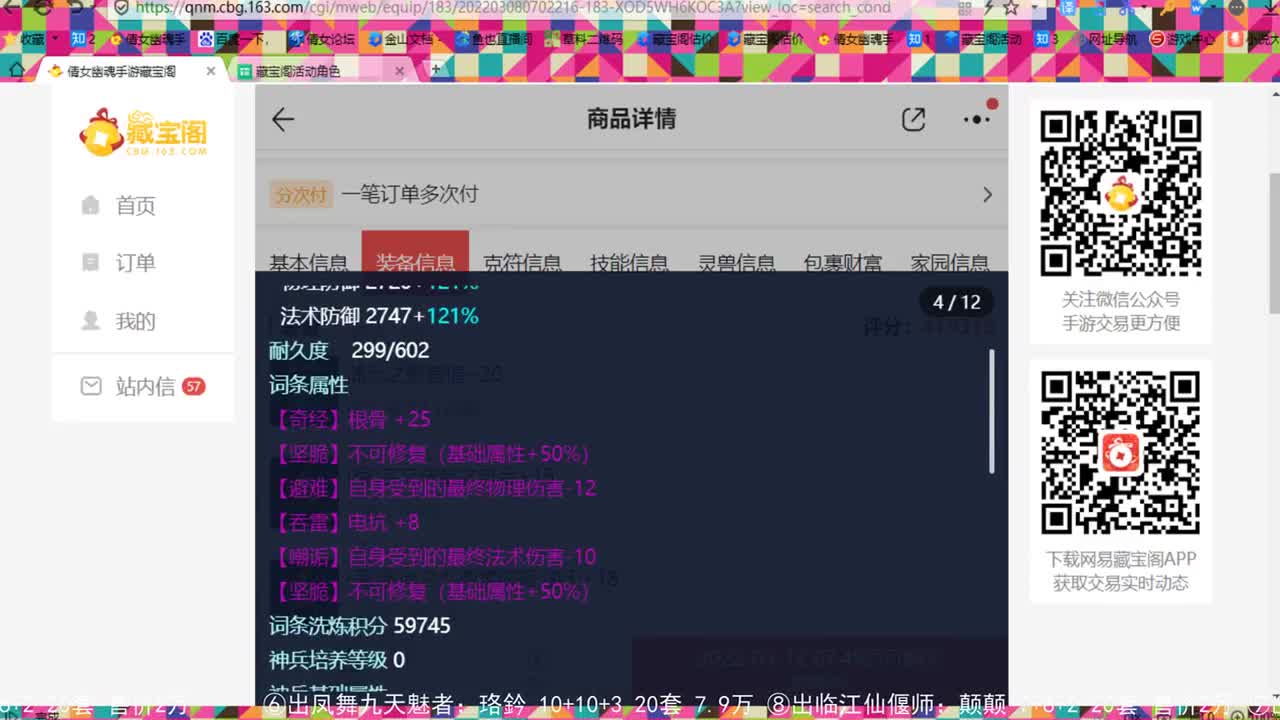The width and height of the screenshot is (1280, 720).
Task: Click 下载网易藏宝阁APP caption
Action: [x=1120, y=559]
